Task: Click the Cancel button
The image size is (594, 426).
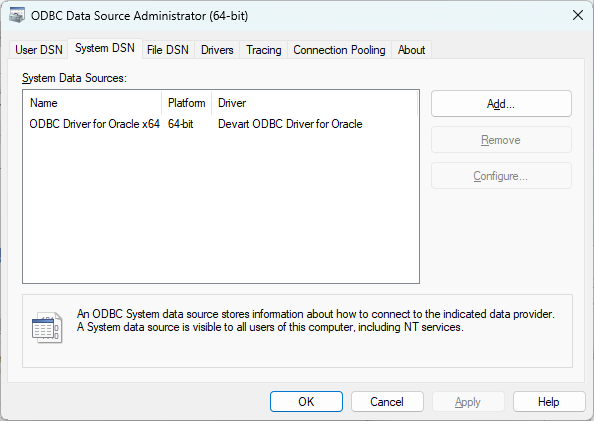Action: [x=387, y=402]
